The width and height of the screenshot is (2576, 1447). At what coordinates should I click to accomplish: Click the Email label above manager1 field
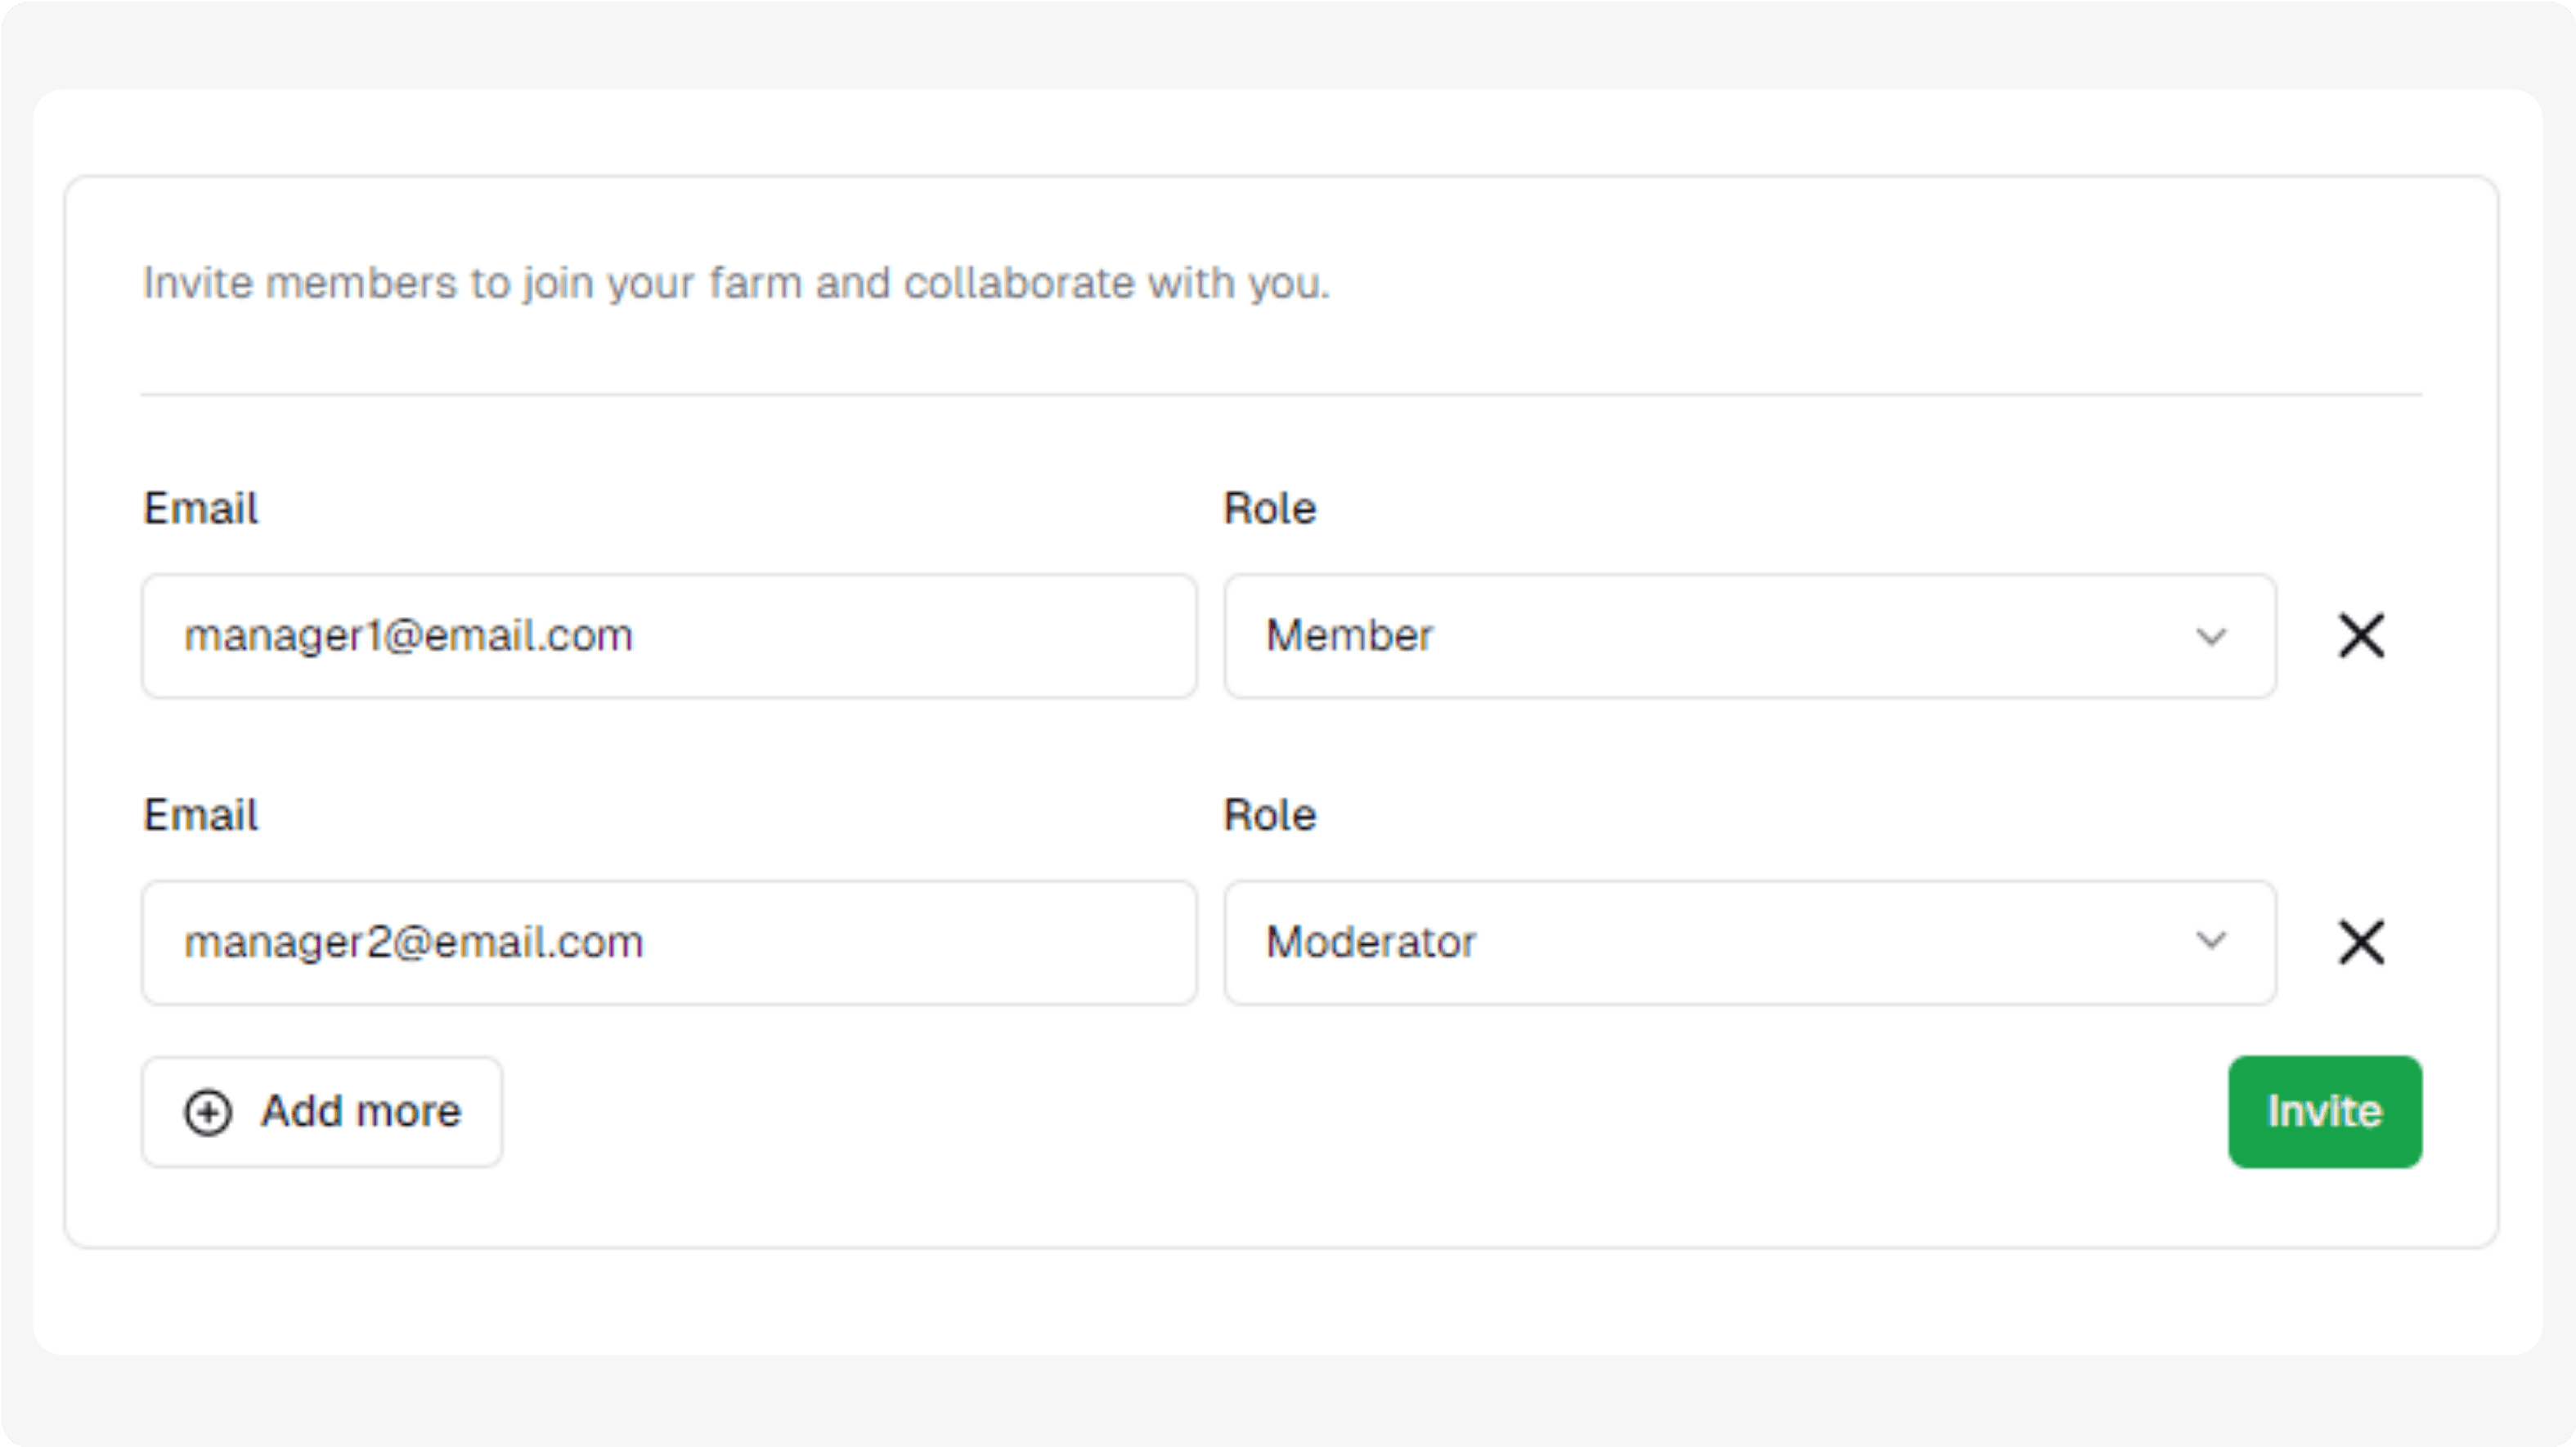[201, 508]
